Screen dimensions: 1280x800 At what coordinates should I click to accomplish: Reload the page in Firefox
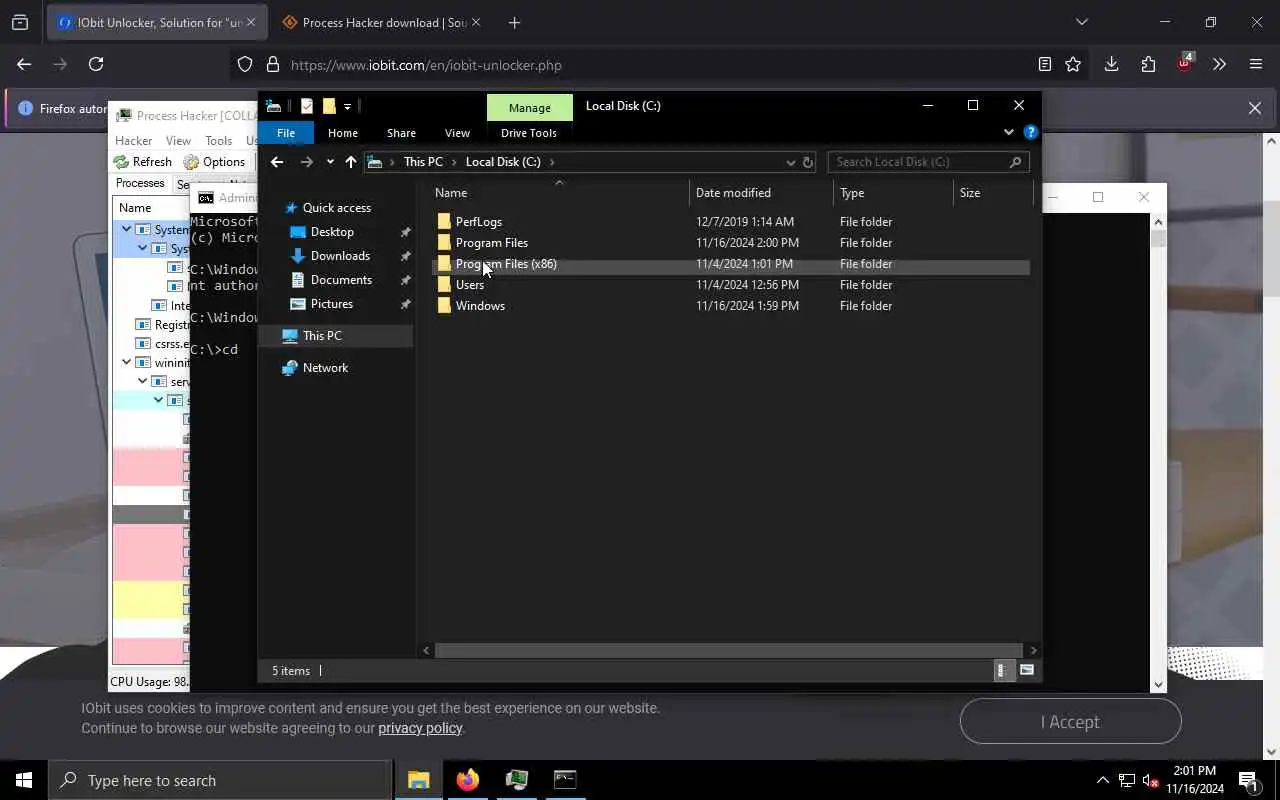[x=96, y=65]
